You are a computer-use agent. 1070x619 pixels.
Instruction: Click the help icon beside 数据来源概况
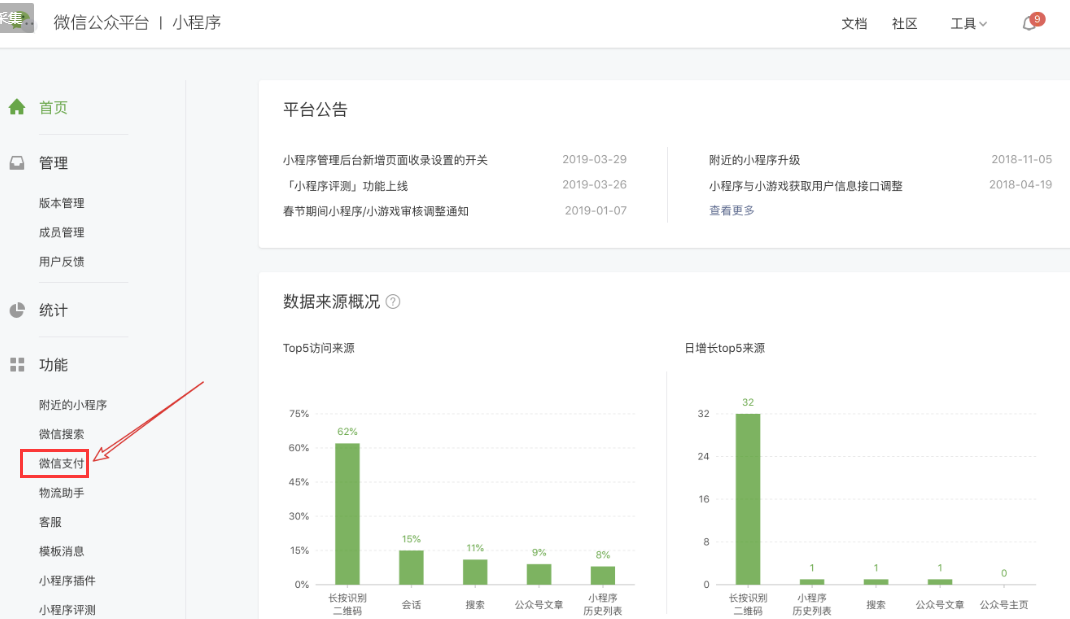[393, 302]
